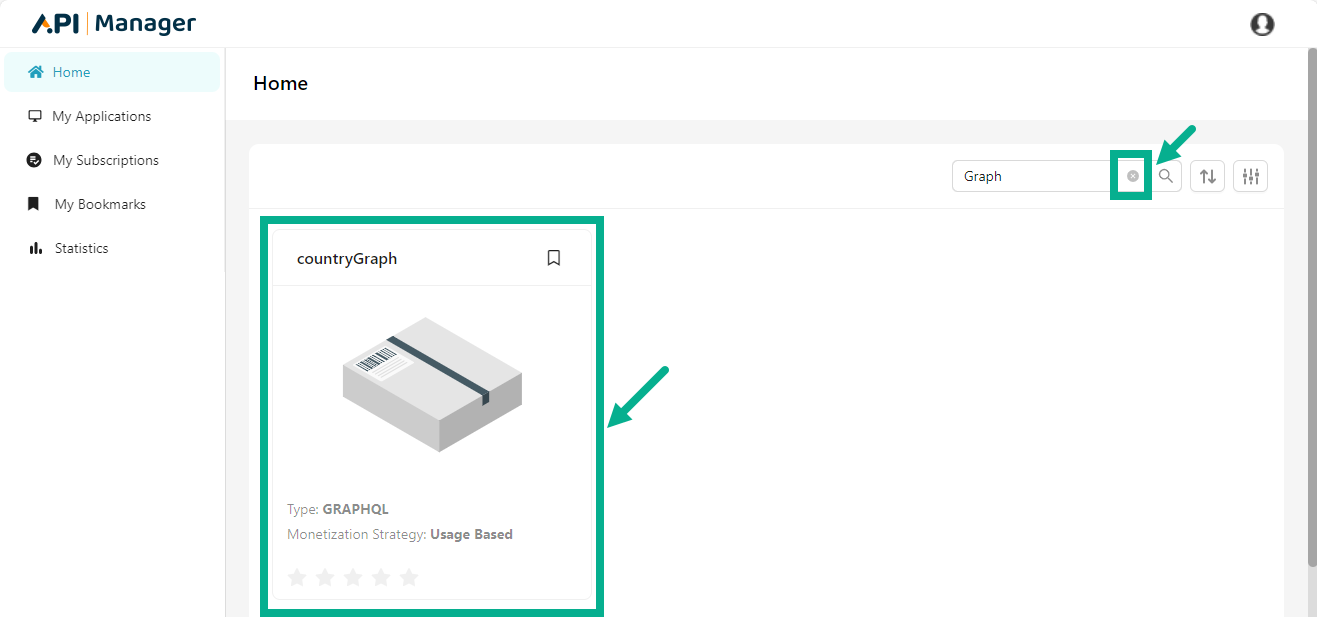This screenshot has height=617, width=1317.
Task: Open My Applications from the sidebar
Action: (x=101, y=116)
